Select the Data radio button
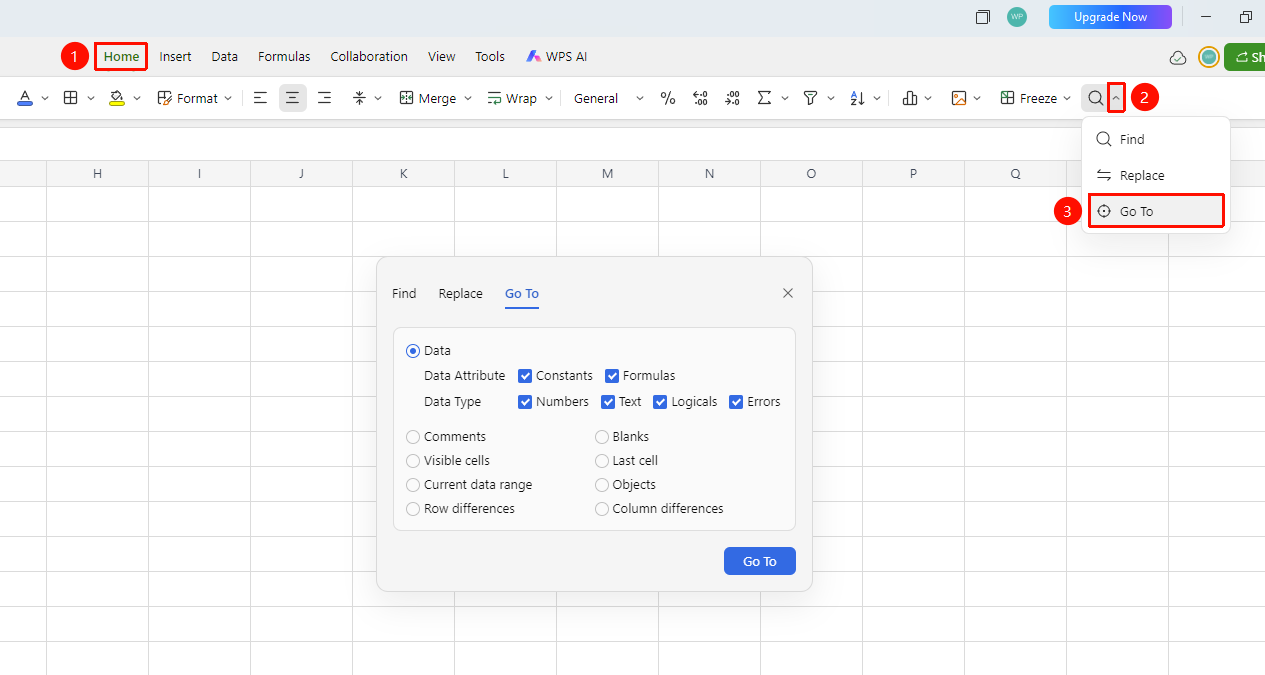 coord(413,351)
